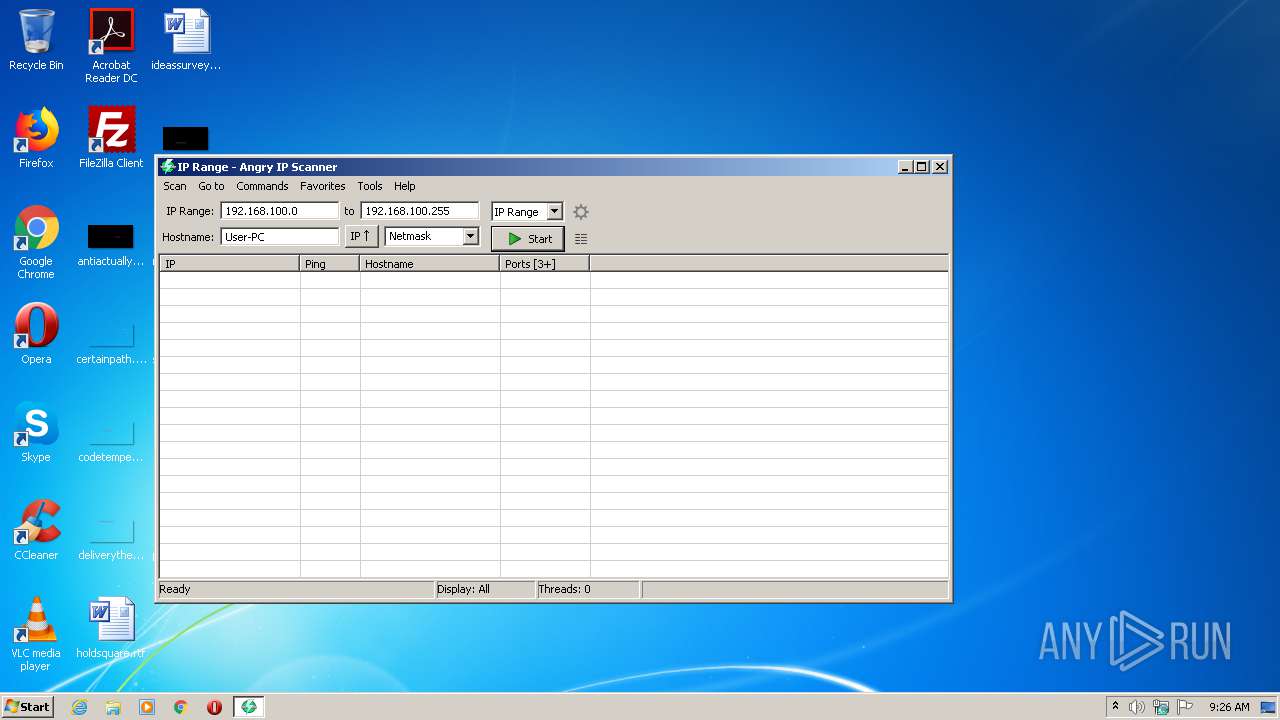Open the Help menu

point(405,186)
